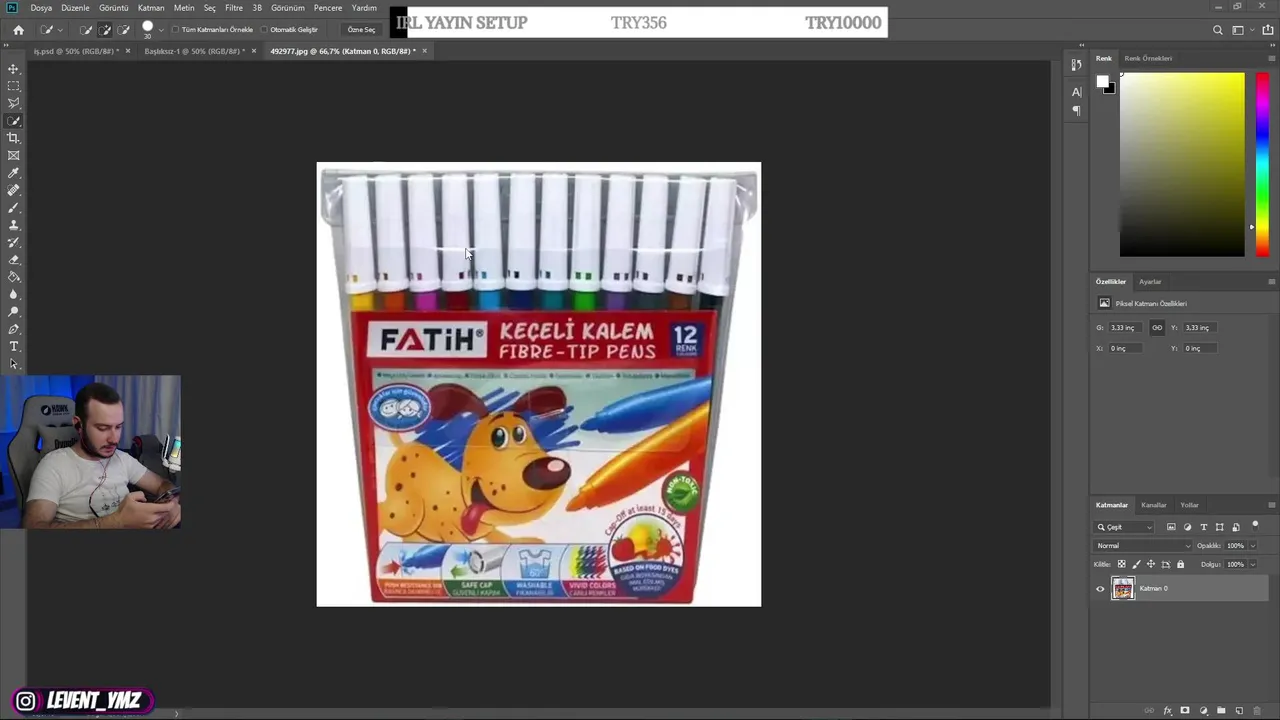
Task: Create new fill or adjustment layer
Action: [x=1203, y=711]
